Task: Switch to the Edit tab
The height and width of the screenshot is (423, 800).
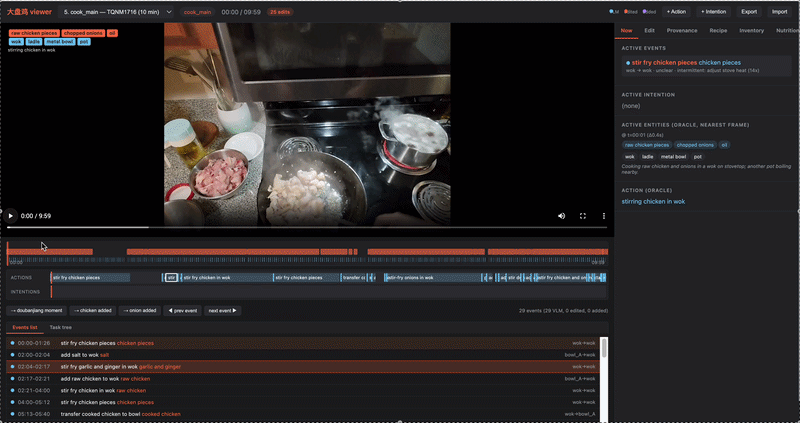Action: 649,31
